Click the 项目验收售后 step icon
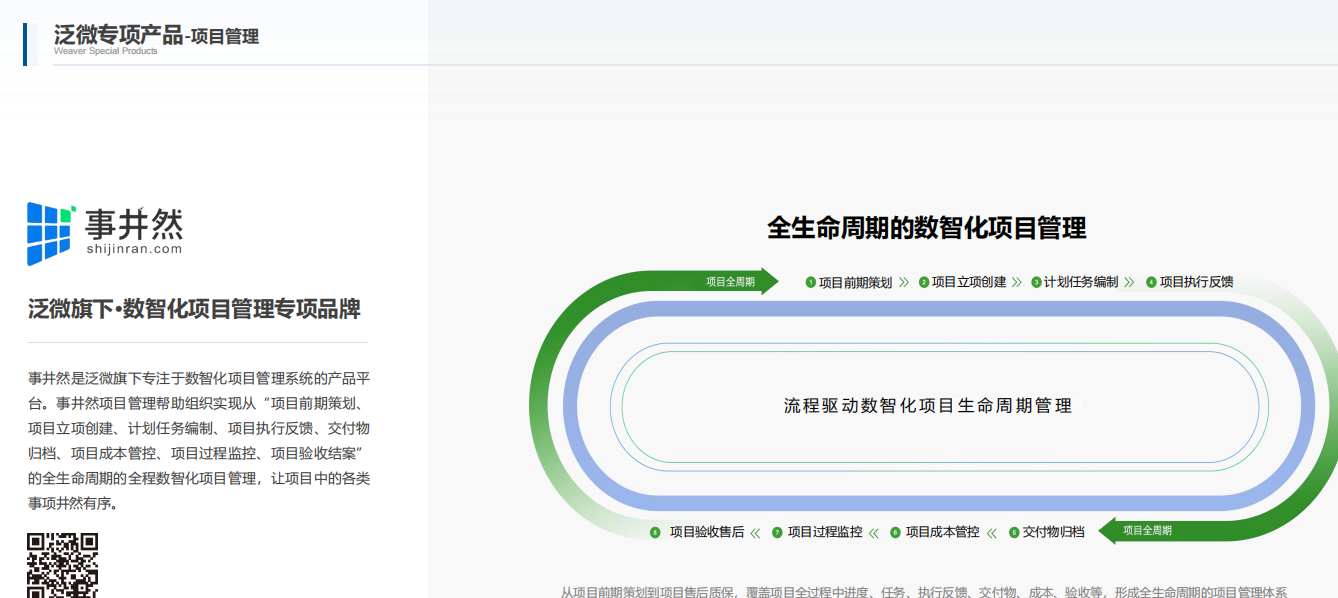This screenshot has width=1338, height=598. click(655, 533)
